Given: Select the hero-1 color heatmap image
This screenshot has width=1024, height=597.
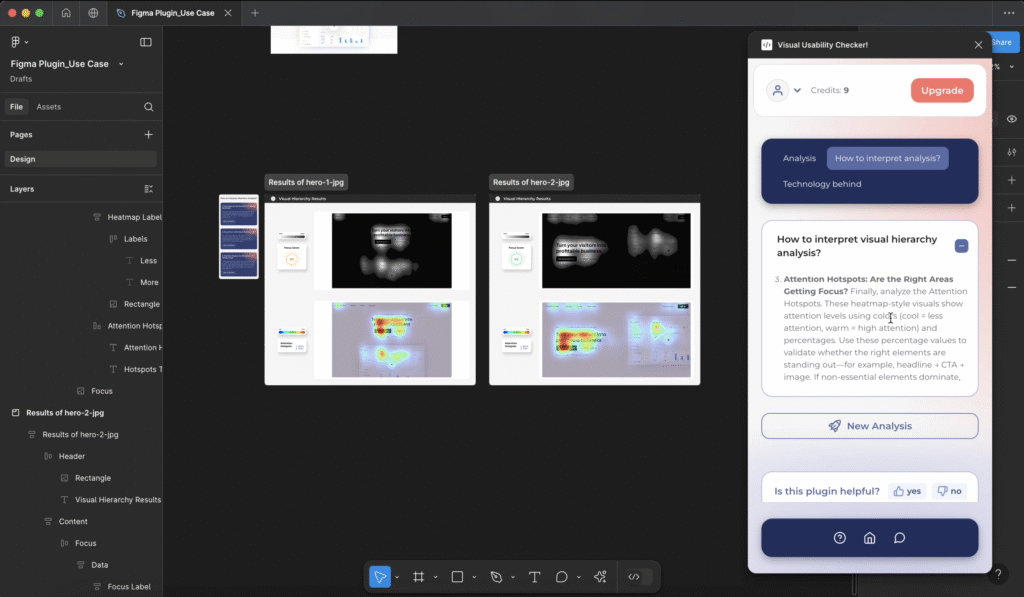Looking at the screenshot, I should (391, 340).
